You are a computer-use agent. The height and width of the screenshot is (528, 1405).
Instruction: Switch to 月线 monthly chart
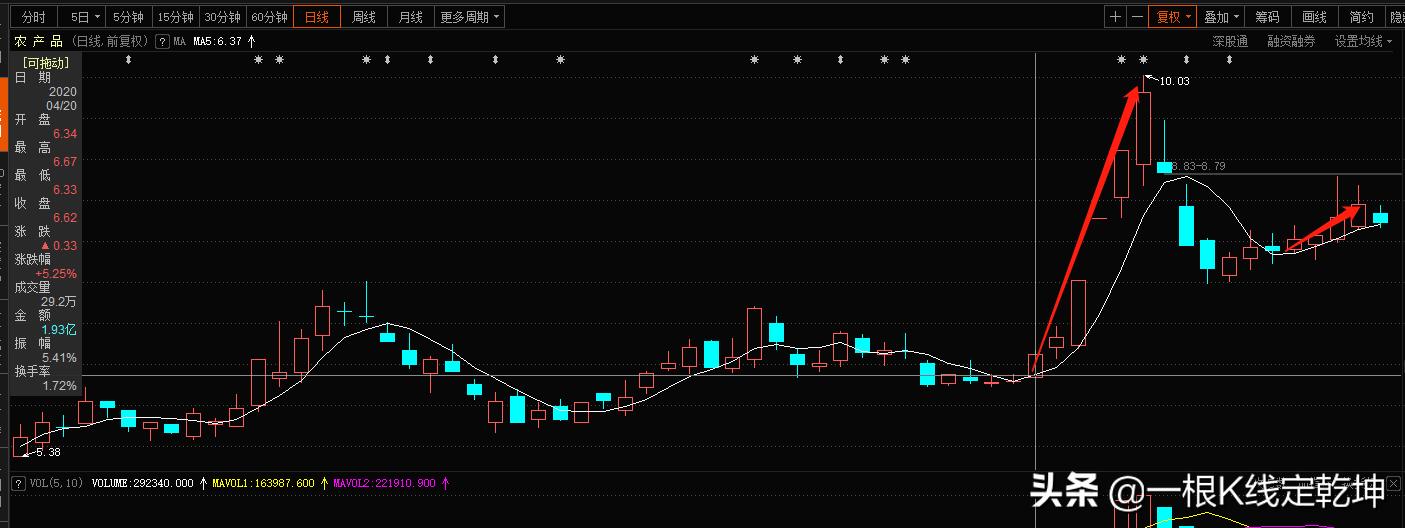(x=411, y=17)
